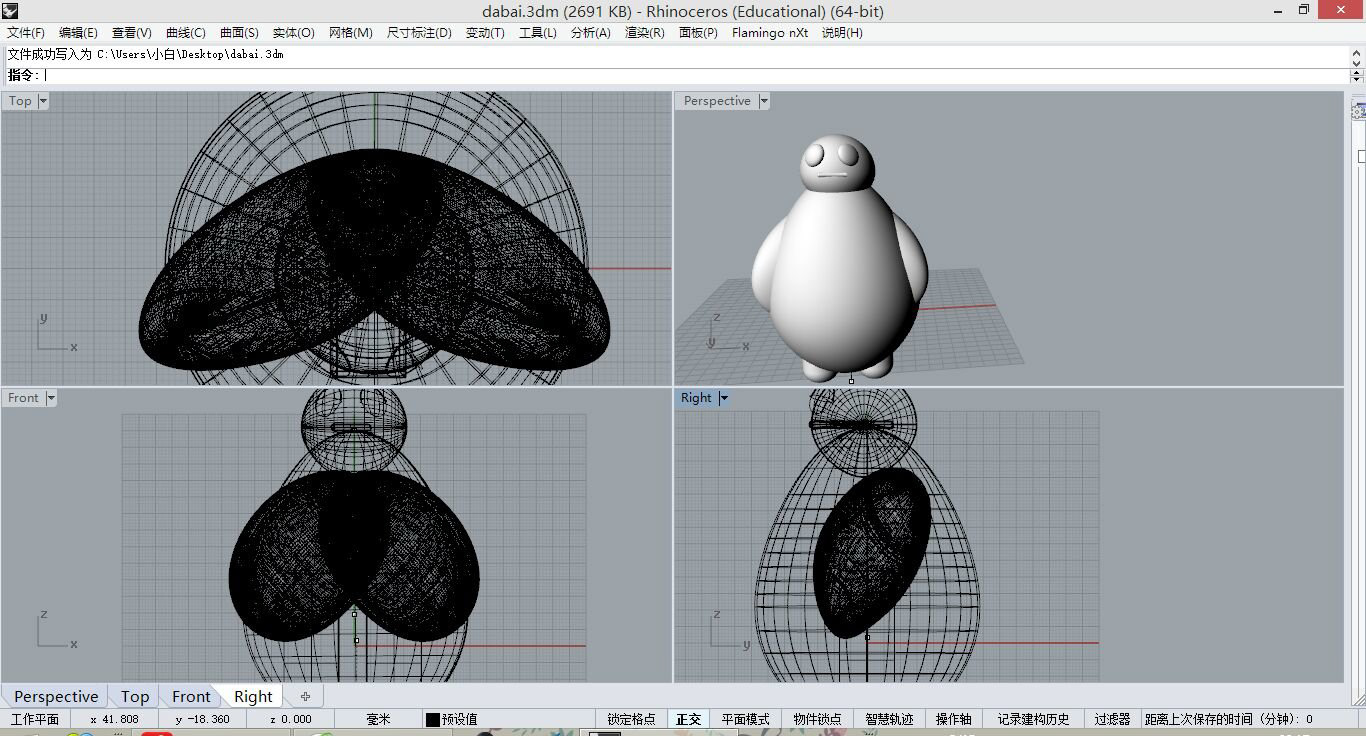Screen dimensions: 1366x736
Task: Open the 查看(V) menu
Action: pos(132,33)
